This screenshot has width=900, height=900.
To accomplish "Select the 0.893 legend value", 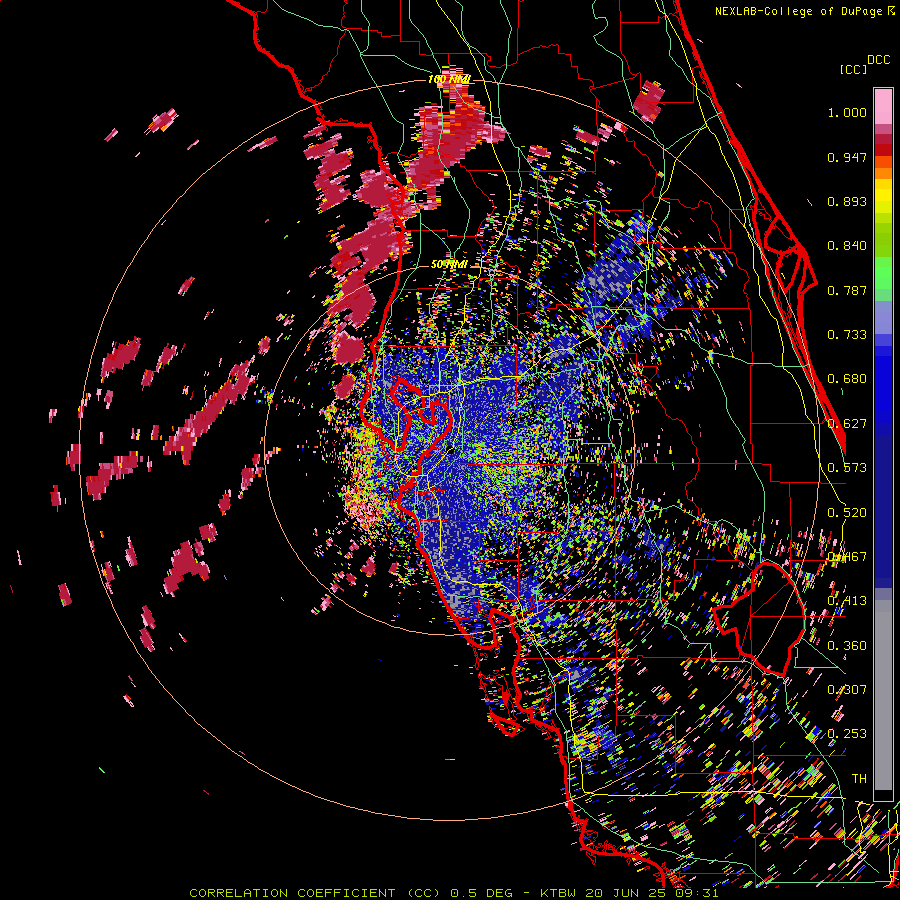I will click(847, 201).
